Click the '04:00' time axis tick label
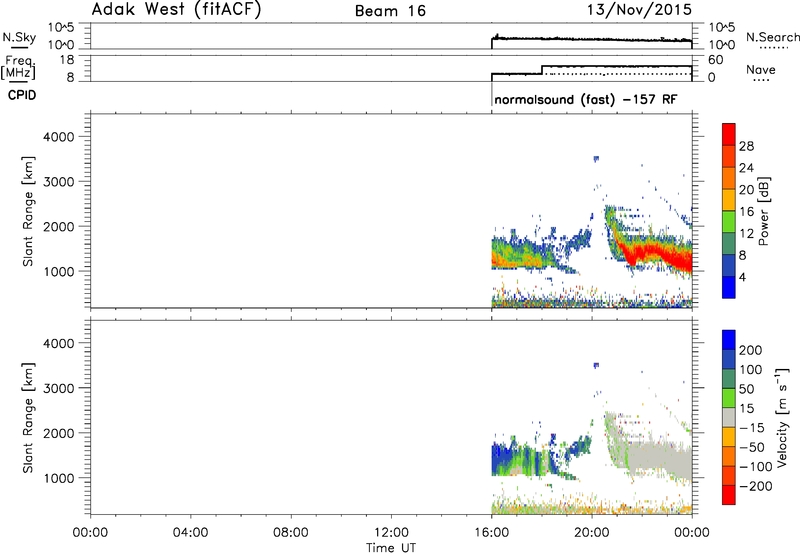The height and width of the screenshot is (554, 800). (190, 533)
